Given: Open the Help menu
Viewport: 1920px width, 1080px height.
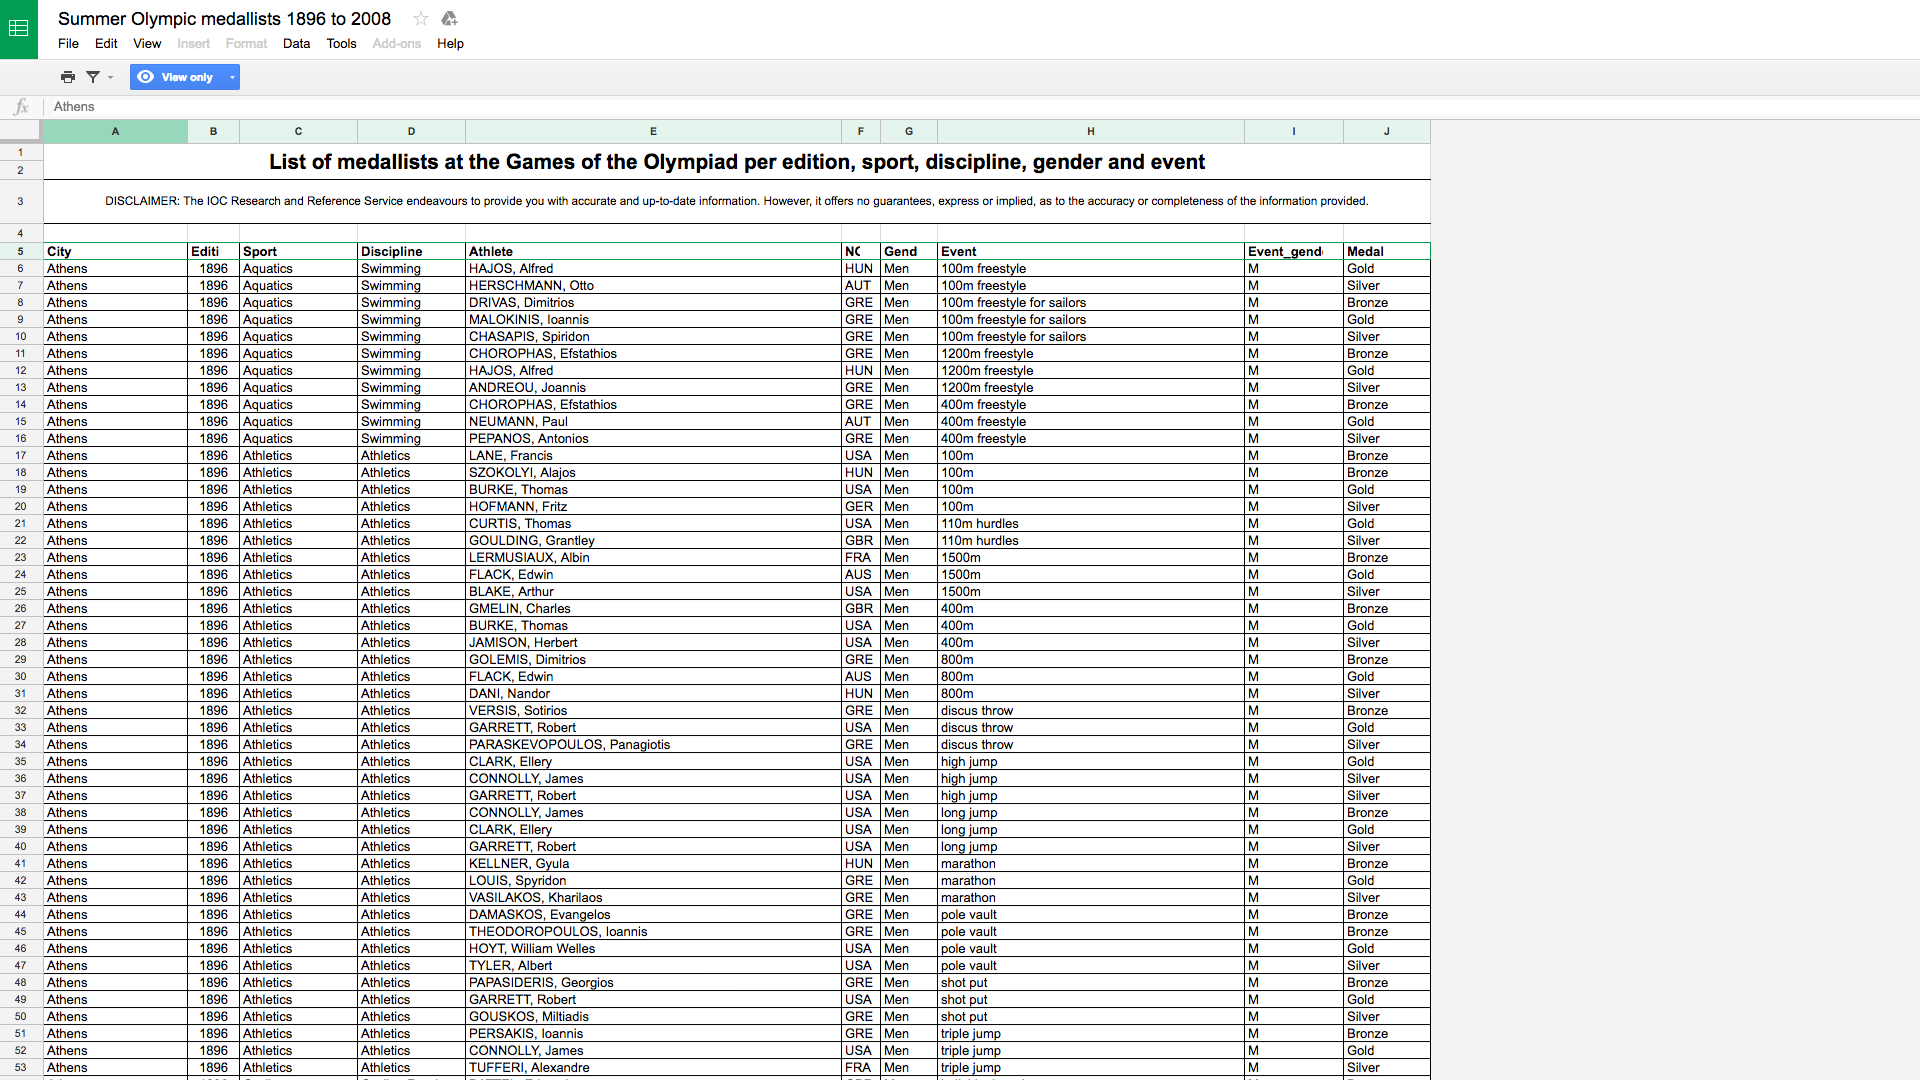Looking at the screenshot, I should [450, 44].
